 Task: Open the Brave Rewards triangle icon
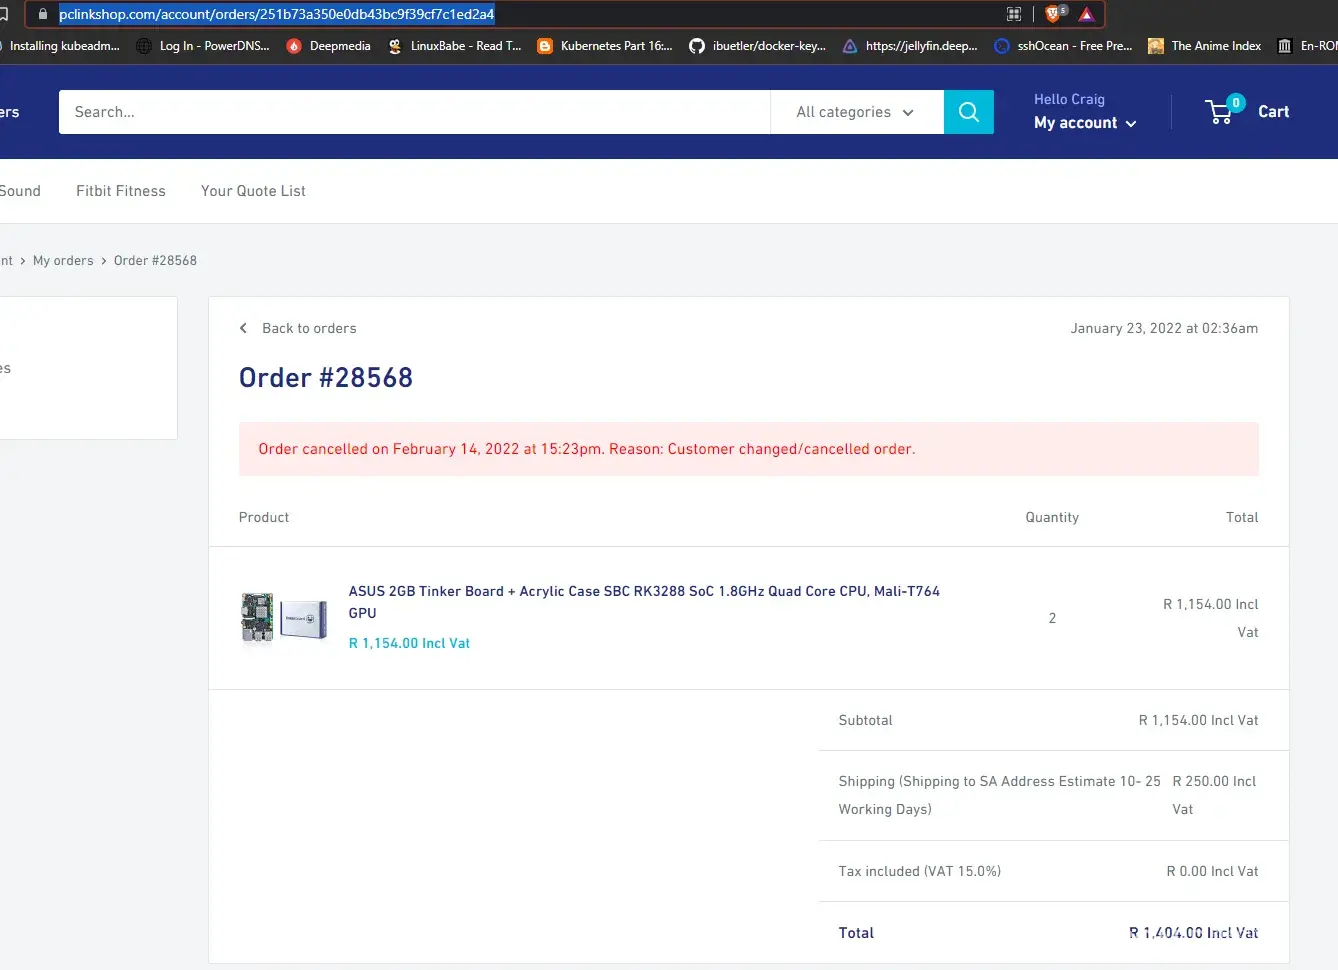1087,14
